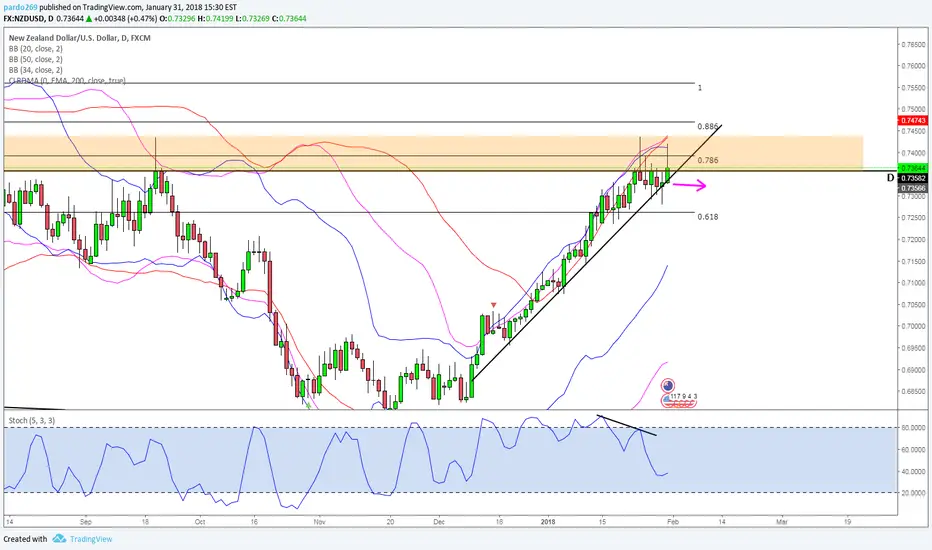The height and width of the screenshot is (550, 932).
Task: Select the Stoch (5, 3, 3) indicator label
Action: 32,420
